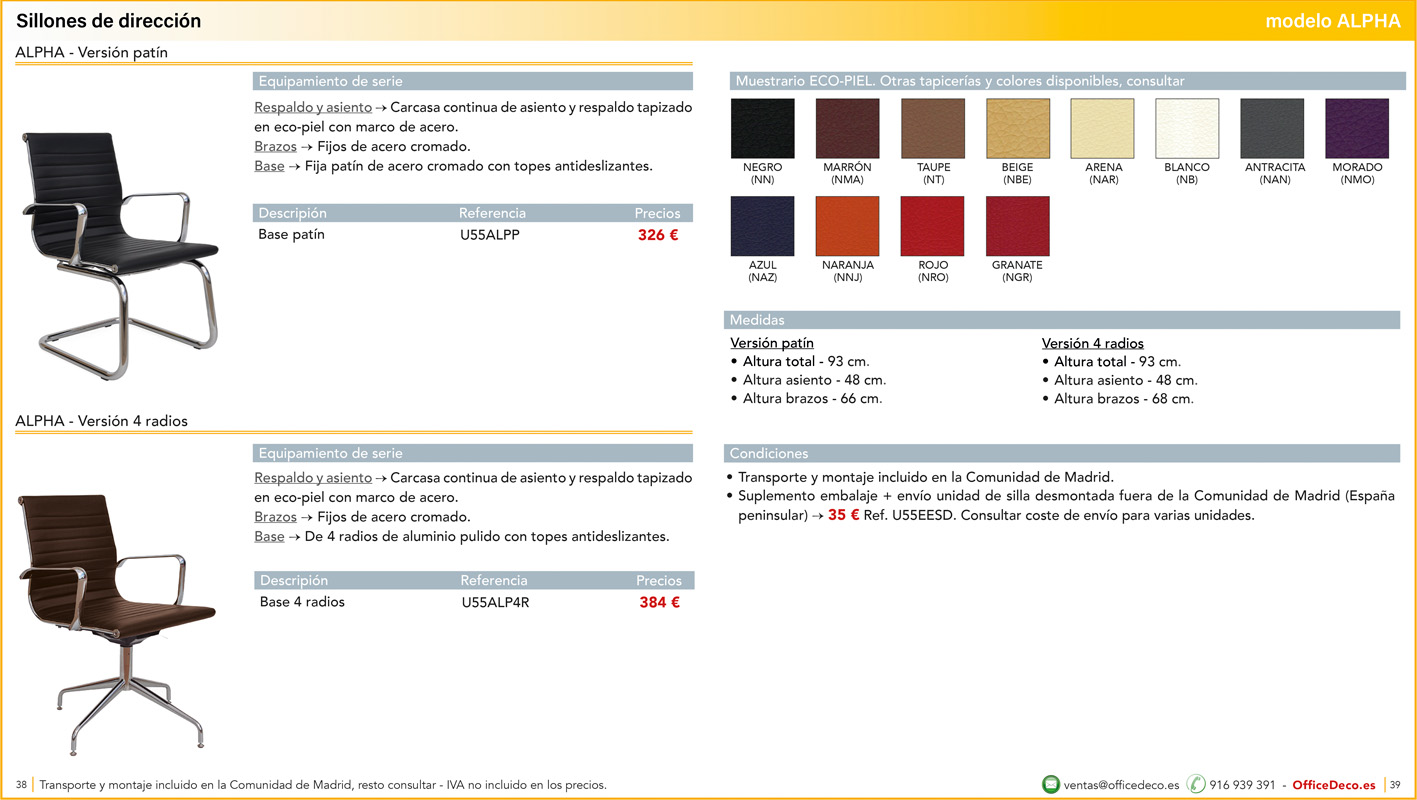Open the OfficeDeco.es link in footer
The image size is (1417, 800).
coord(1334,785)
